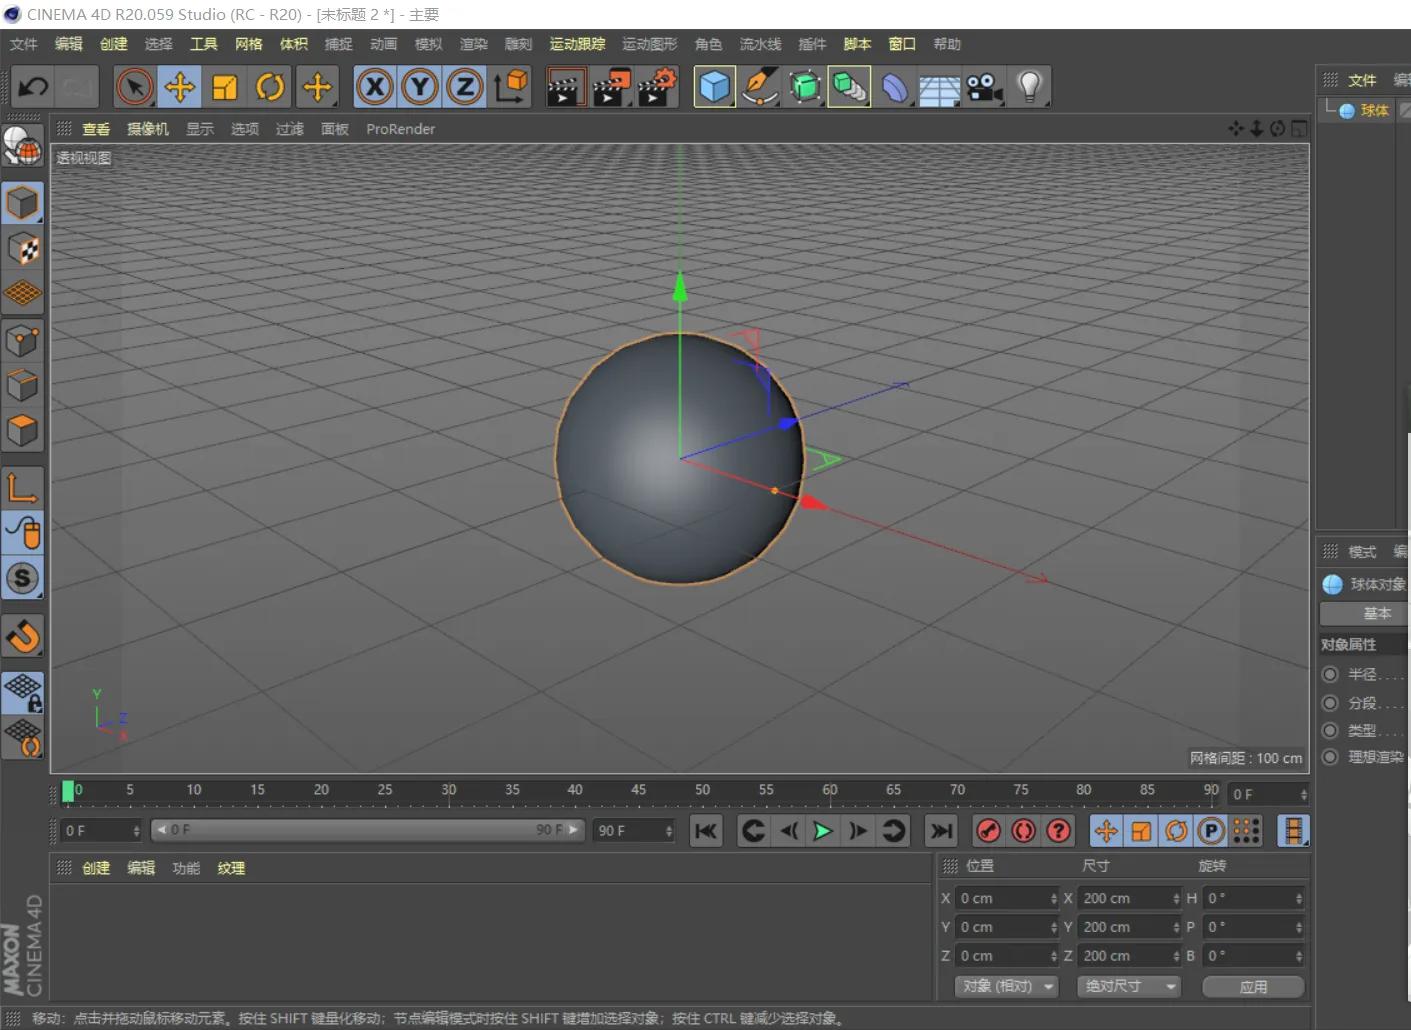This screenshot has height=1030, width=1411.
Task: Select the Rotate tool in the top toolbar
Action: [270, 87]
